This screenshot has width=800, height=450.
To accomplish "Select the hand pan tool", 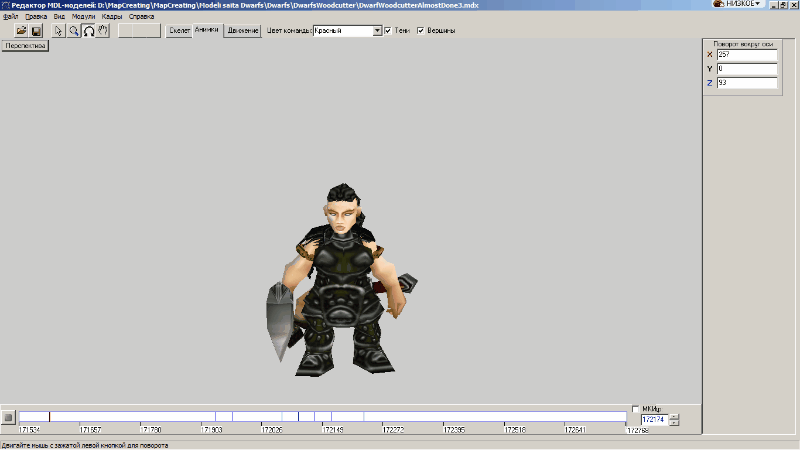I will (x=103, y=31).
